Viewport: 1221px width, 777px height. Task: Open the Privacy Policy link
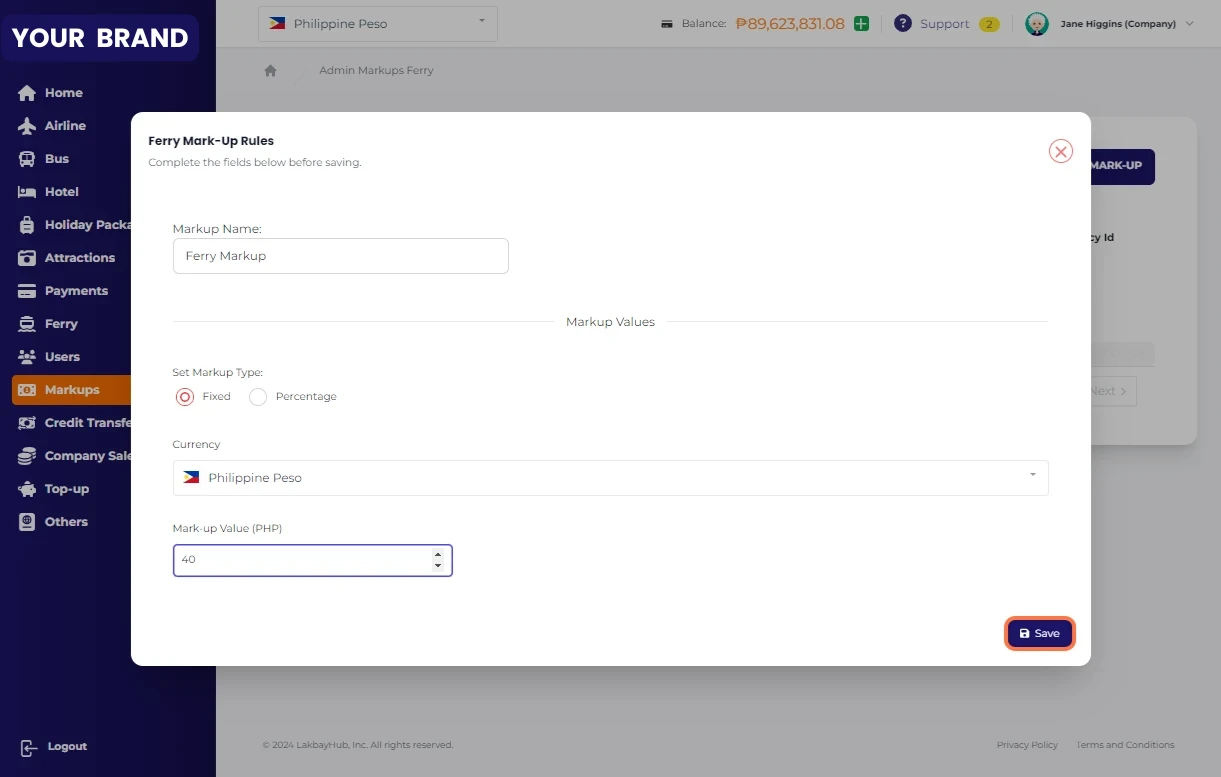pos(1027,745)
